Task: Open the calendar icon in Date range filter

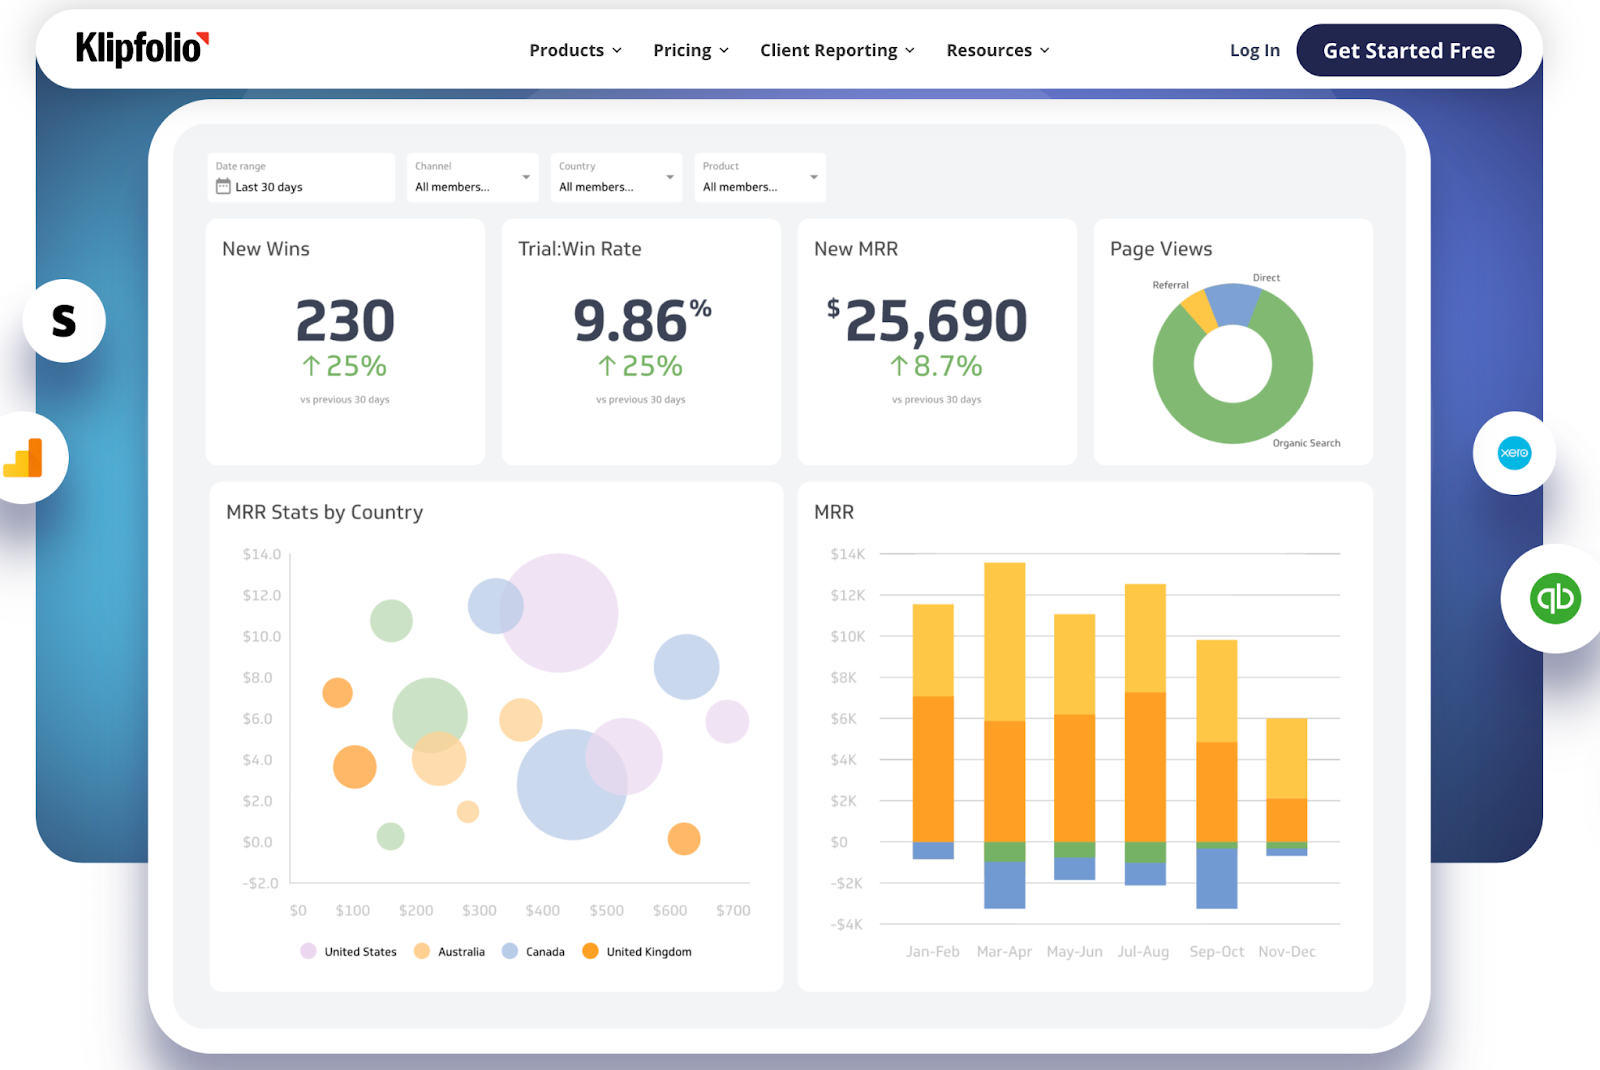Action: (224, 185)
